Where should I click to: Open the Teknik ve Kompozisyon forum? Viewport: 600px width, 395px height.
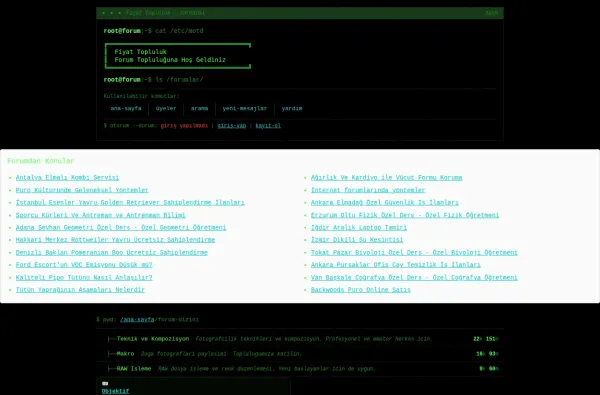pos(153,339)
